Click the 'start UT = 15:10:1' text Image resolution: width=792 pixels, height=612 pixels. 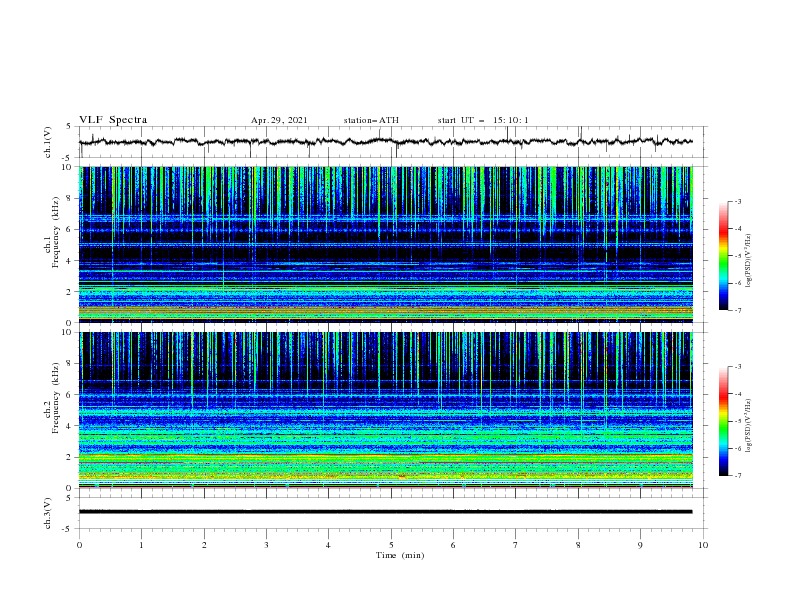coord(483,120)
